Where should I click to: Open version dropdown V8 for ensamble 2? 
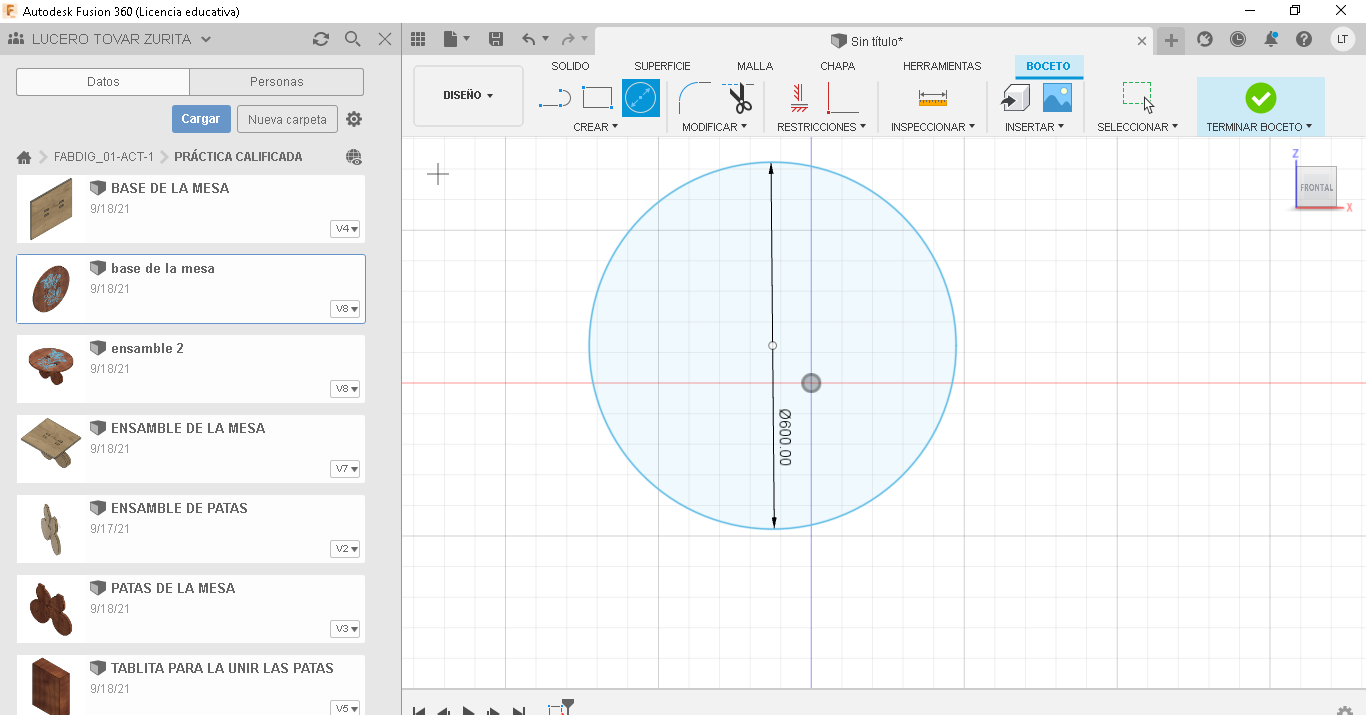[x=345, y=389]
